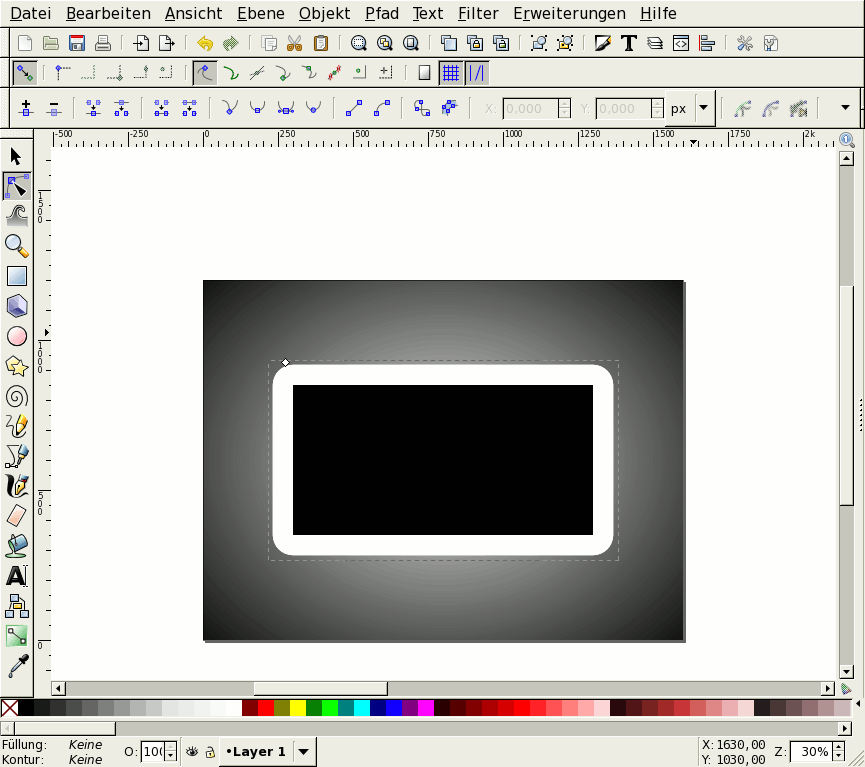Expand the Layer 1 dropdown
This screenshot has width=865, height=767.
(x=304, y=752)
